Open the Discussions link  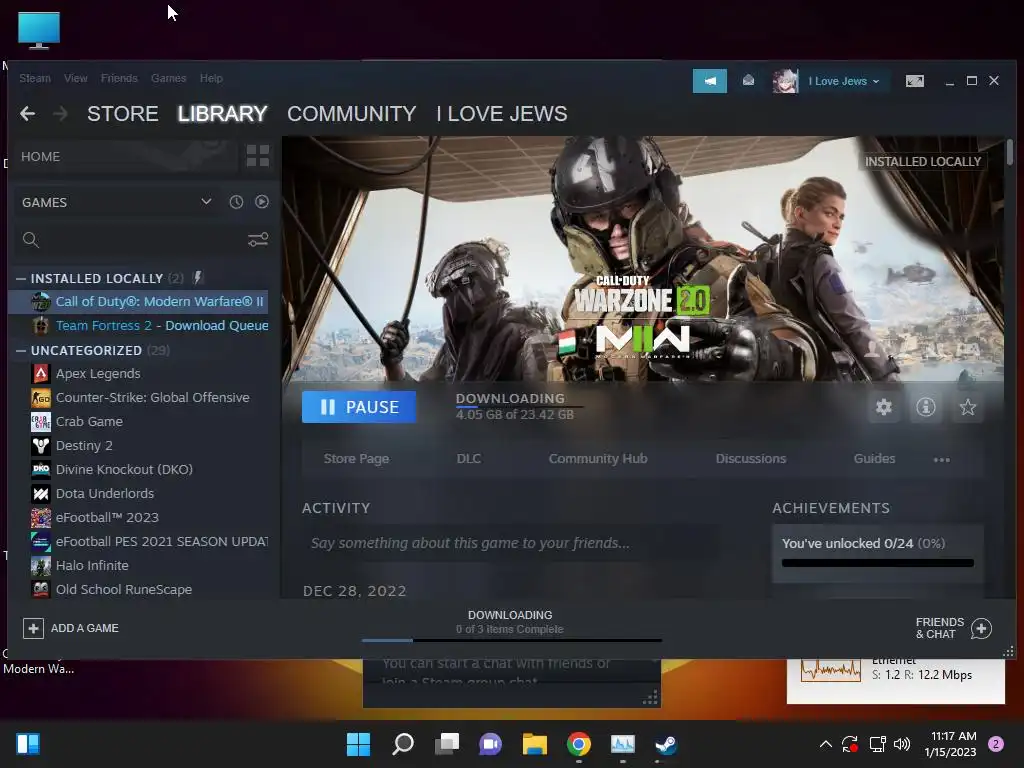[x=750, y=458]
